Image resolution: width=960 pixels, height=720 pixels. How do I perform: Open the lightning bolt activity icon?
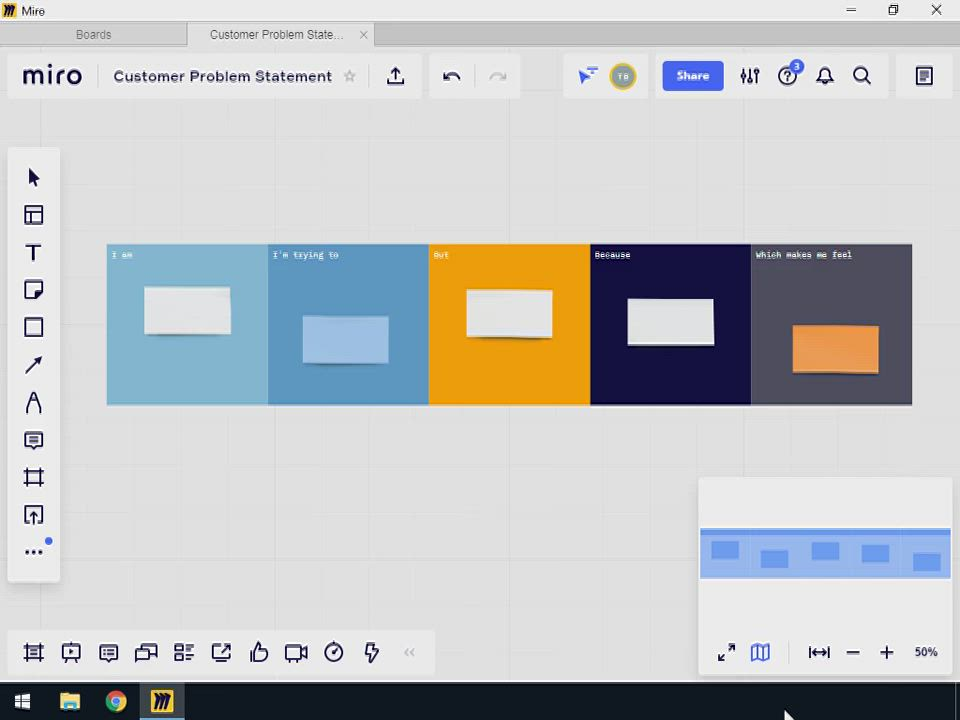pyautogui.click(x=371, y=652)
